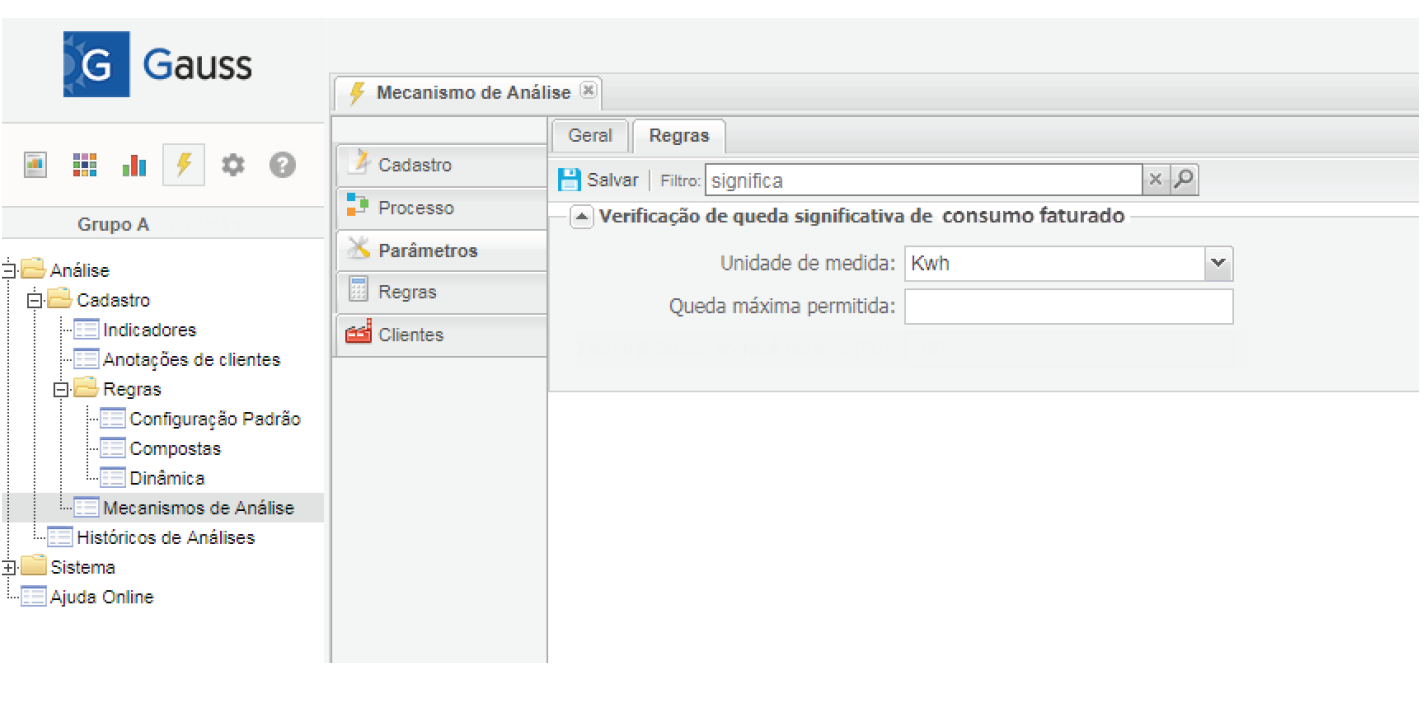1428x720 pixels.
Task: Open the Clientes side tab
Action: click(x=410, y=335)
